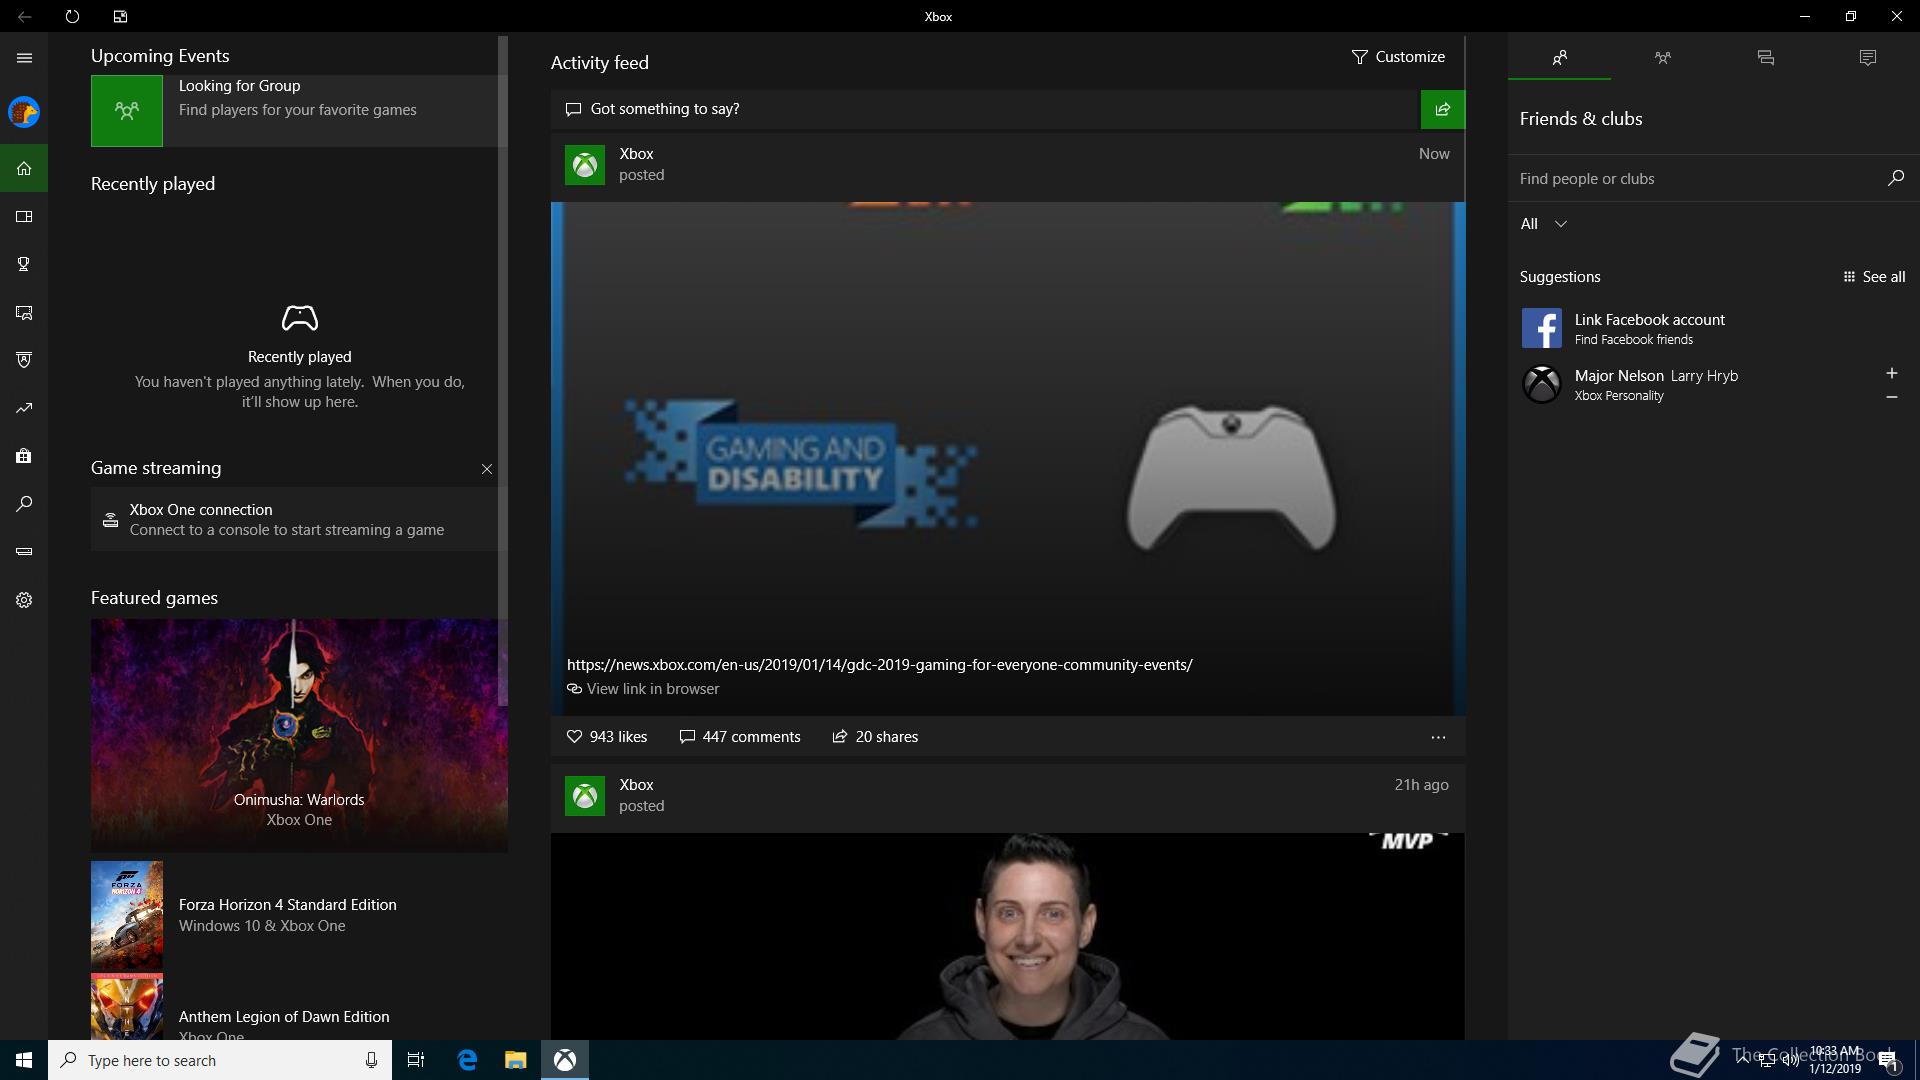Click the Connection console icon in sidebar

pos(24,551)
